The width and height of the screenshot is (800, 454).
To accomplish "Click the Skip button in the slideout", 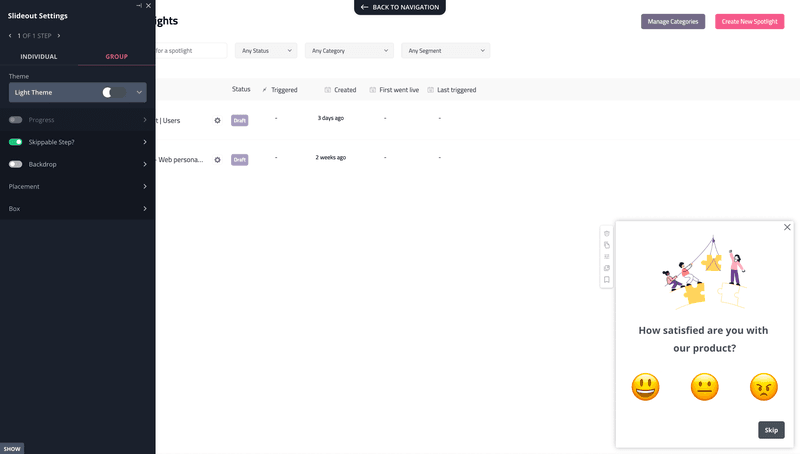I will 771,430.
